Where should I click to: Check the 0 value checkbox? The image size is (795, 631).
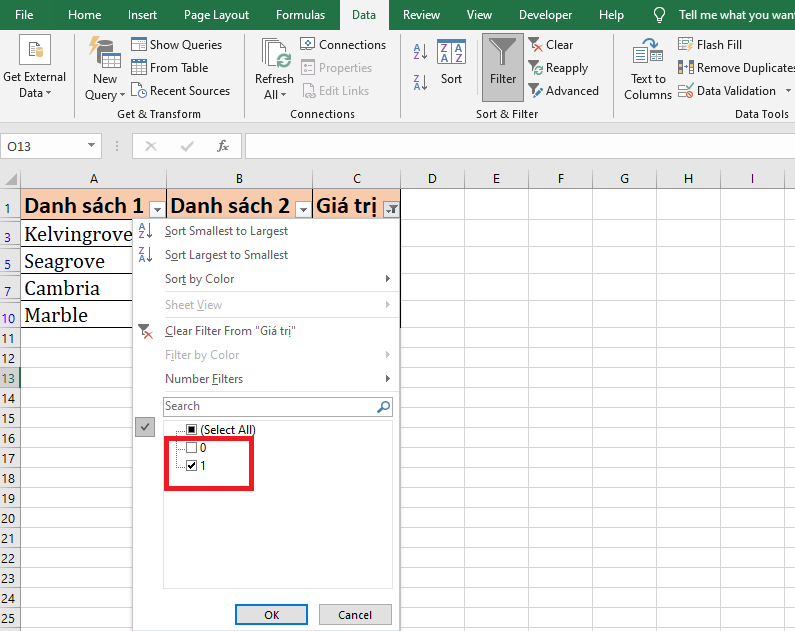(x=192, y=448)
